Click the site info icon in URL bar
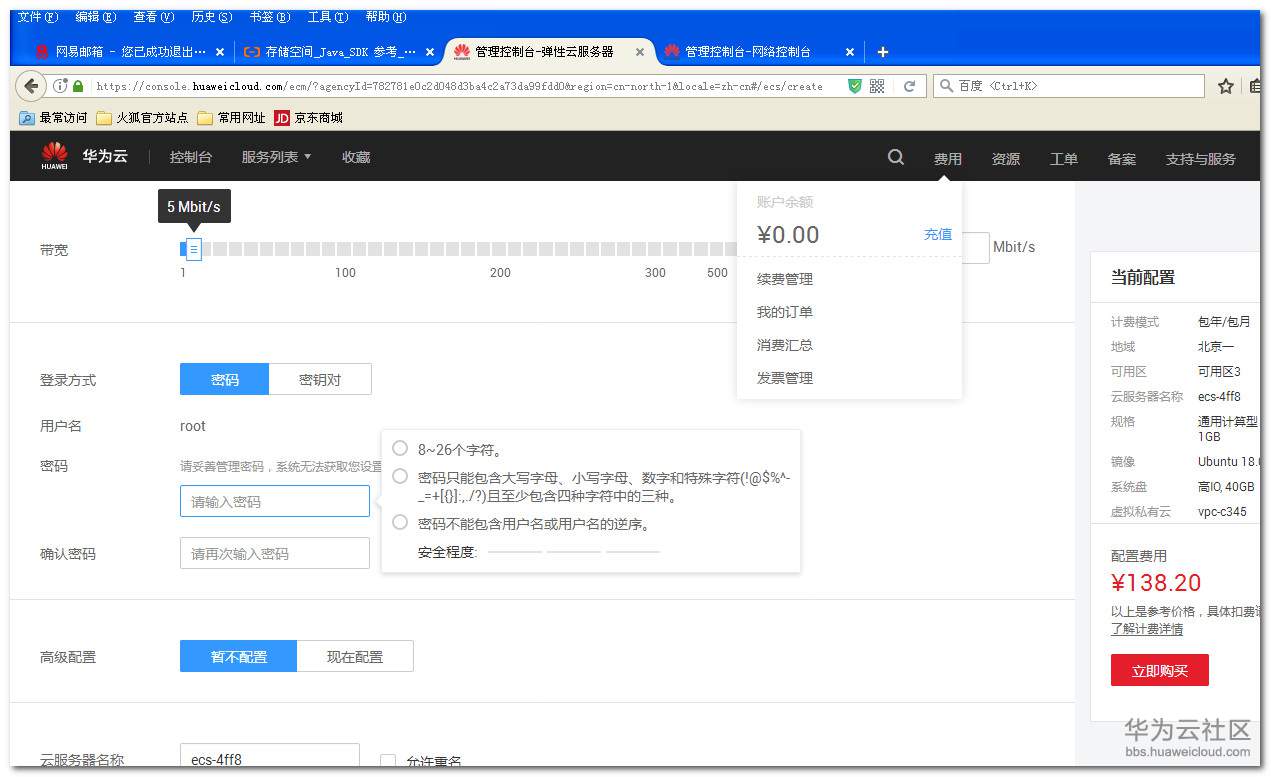The height and width of the screenshot is (777, 1271). pyautogui.click(x=59, y=87)
